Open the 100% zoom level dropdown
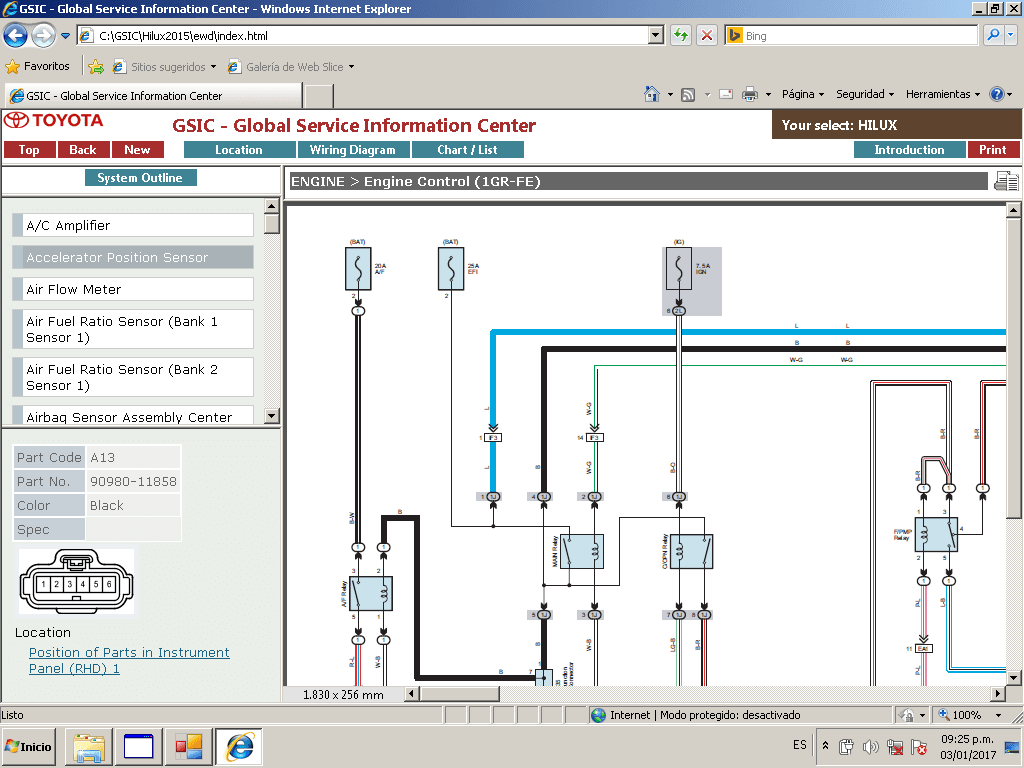This screenshot has height=768, width=1024. [x=999, y=715]
